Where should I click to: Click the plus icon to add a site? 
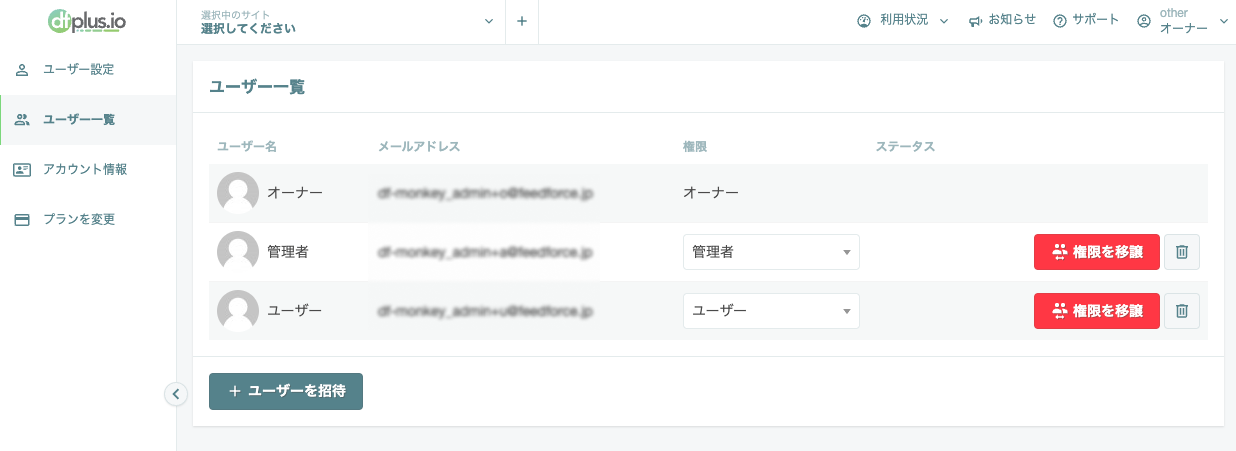coord(522,22)
